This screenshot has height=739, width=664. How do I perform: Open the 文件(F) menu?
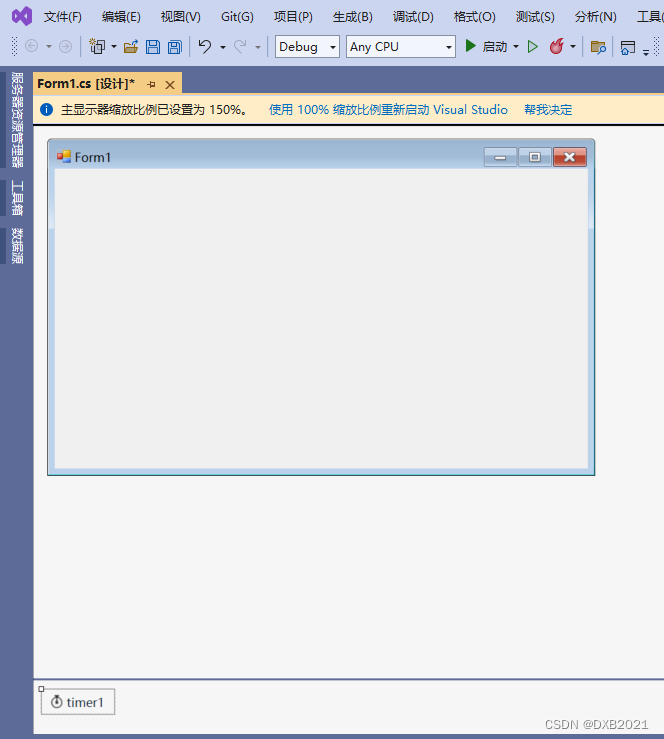[63, 17]
